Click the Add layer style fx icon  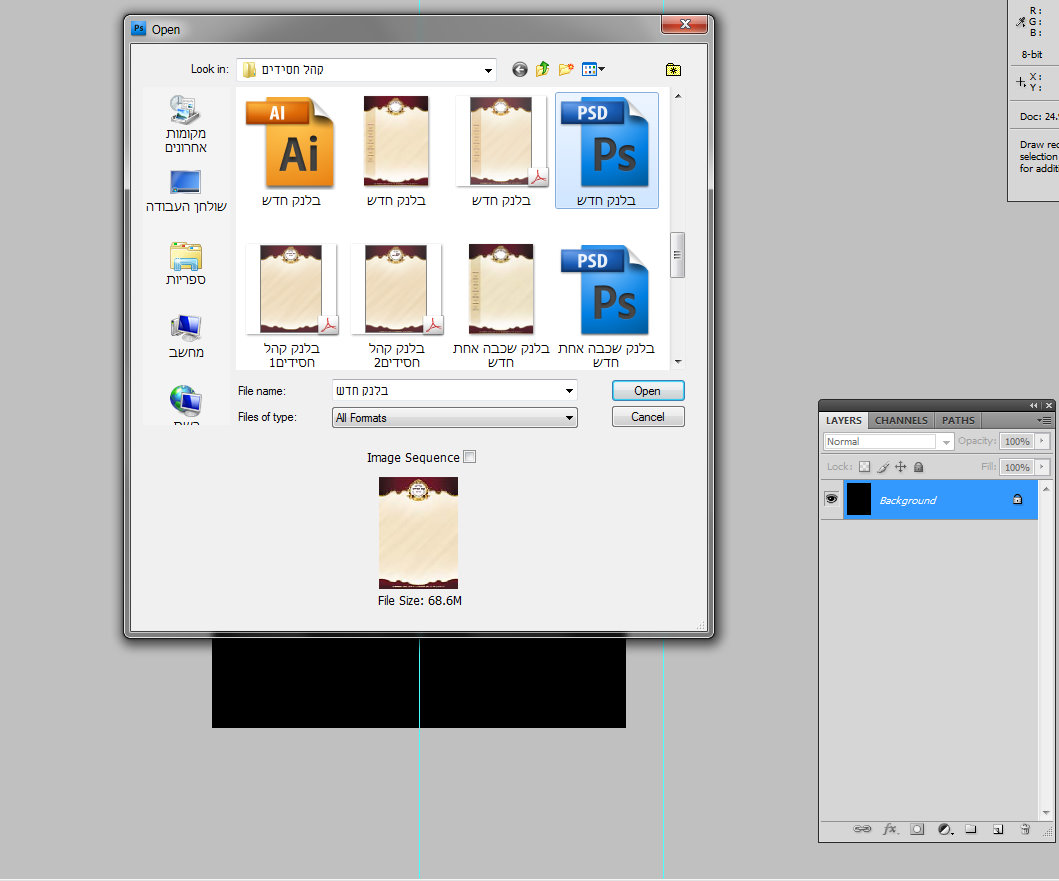coord(889,829)
